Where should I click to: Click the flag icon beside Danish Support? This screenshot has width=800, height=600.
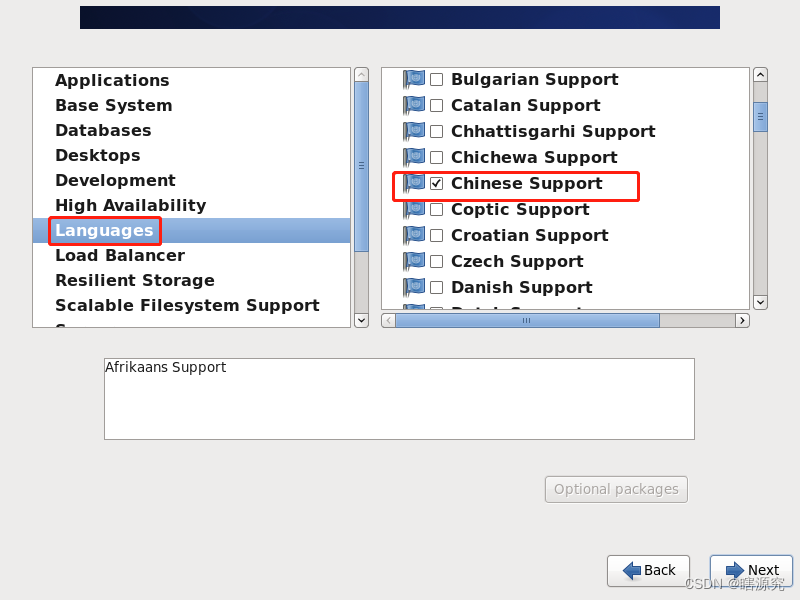point(413,287)
